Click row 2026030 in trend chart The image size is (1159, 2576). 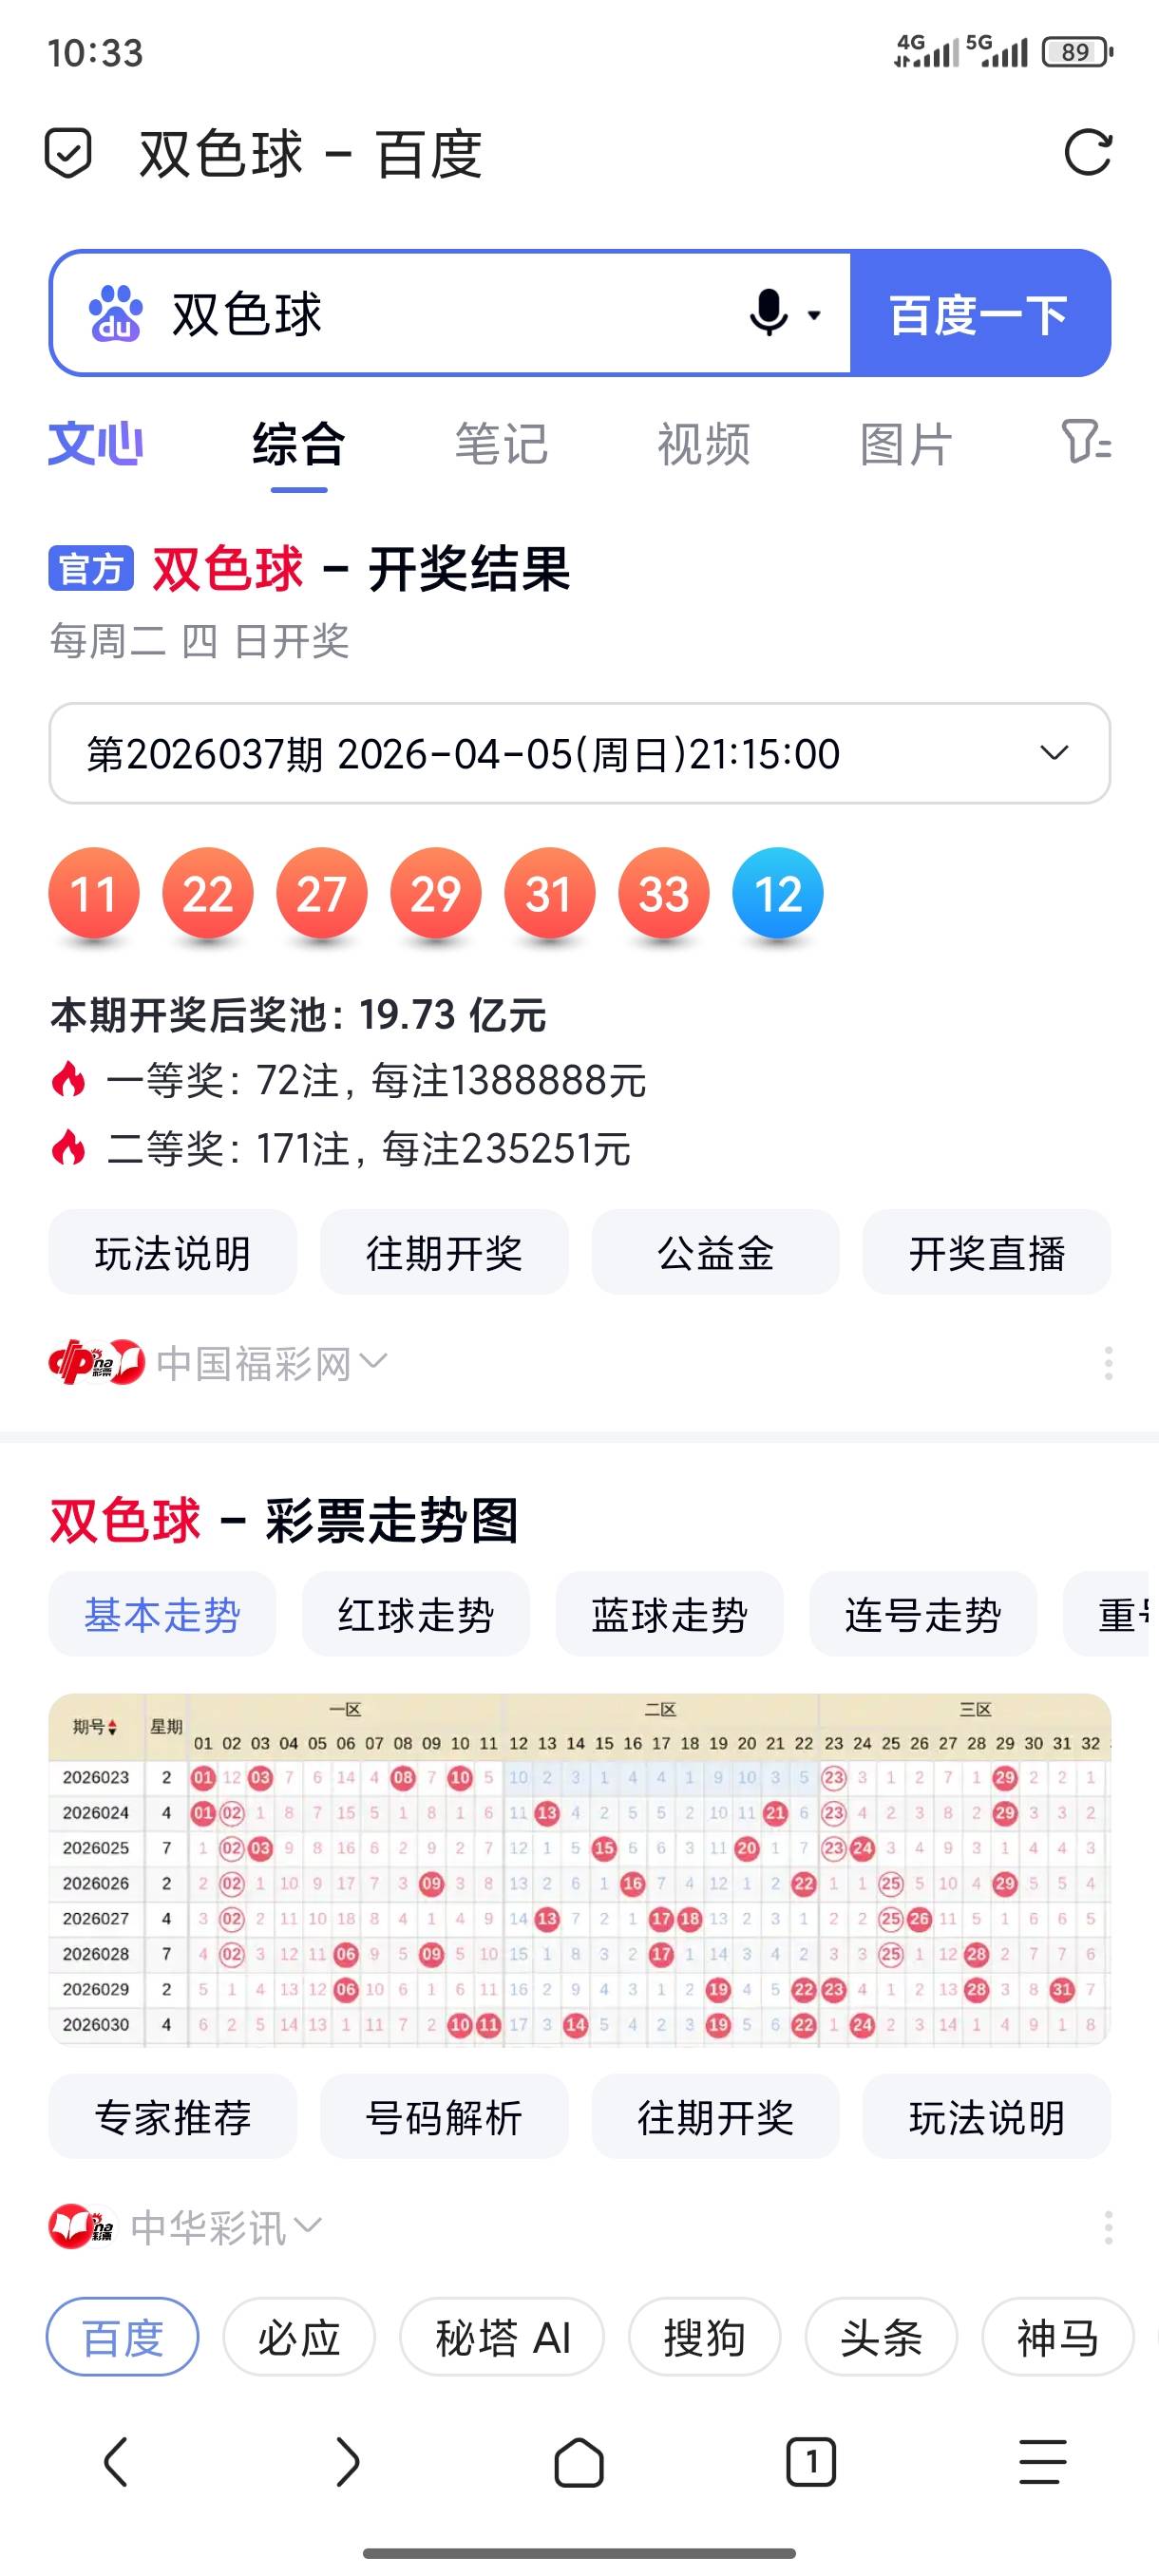point(580,2024)
